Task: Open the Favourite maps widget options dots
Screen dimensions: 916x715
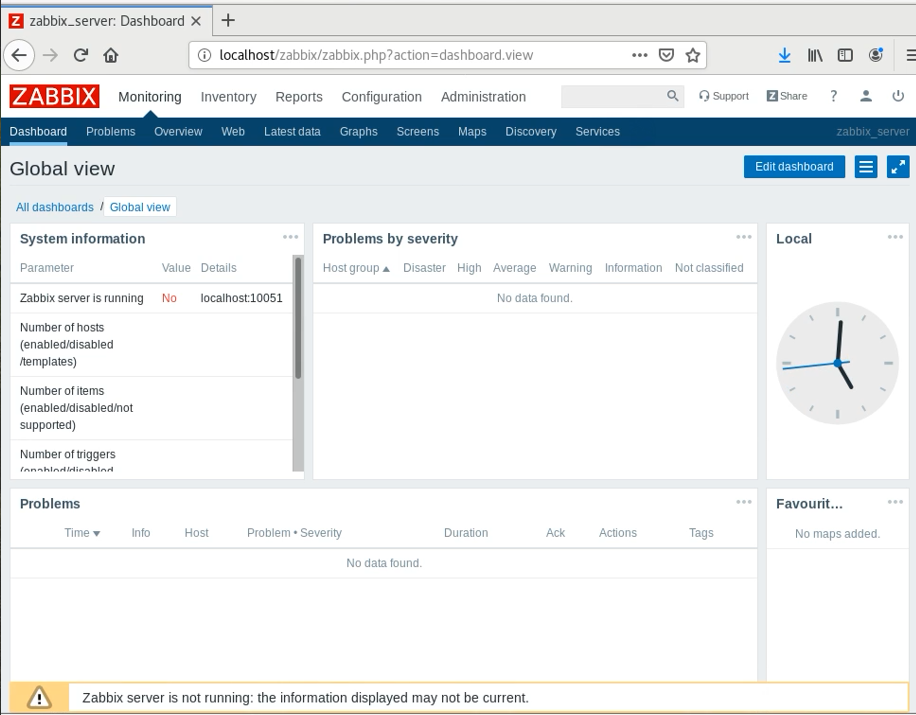Action: (895, 502)
